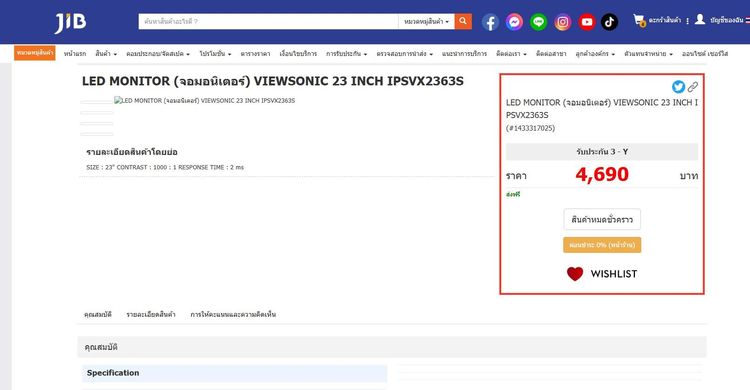The width and height of the screenshot is (750, 390).
Task: Click the user account silhouette icon
Action: point(700,19)
